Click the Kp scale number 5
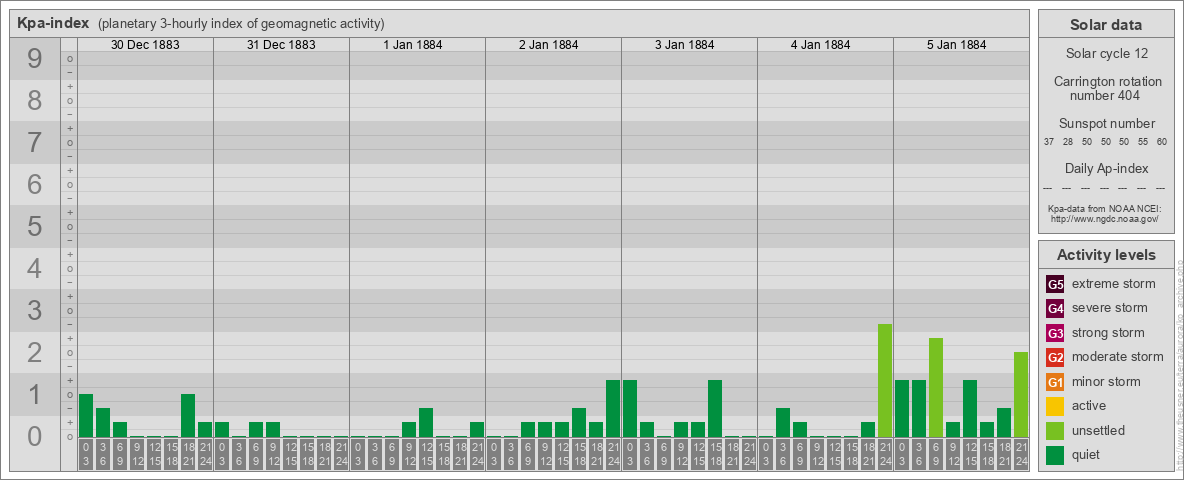 click(35, 226)
